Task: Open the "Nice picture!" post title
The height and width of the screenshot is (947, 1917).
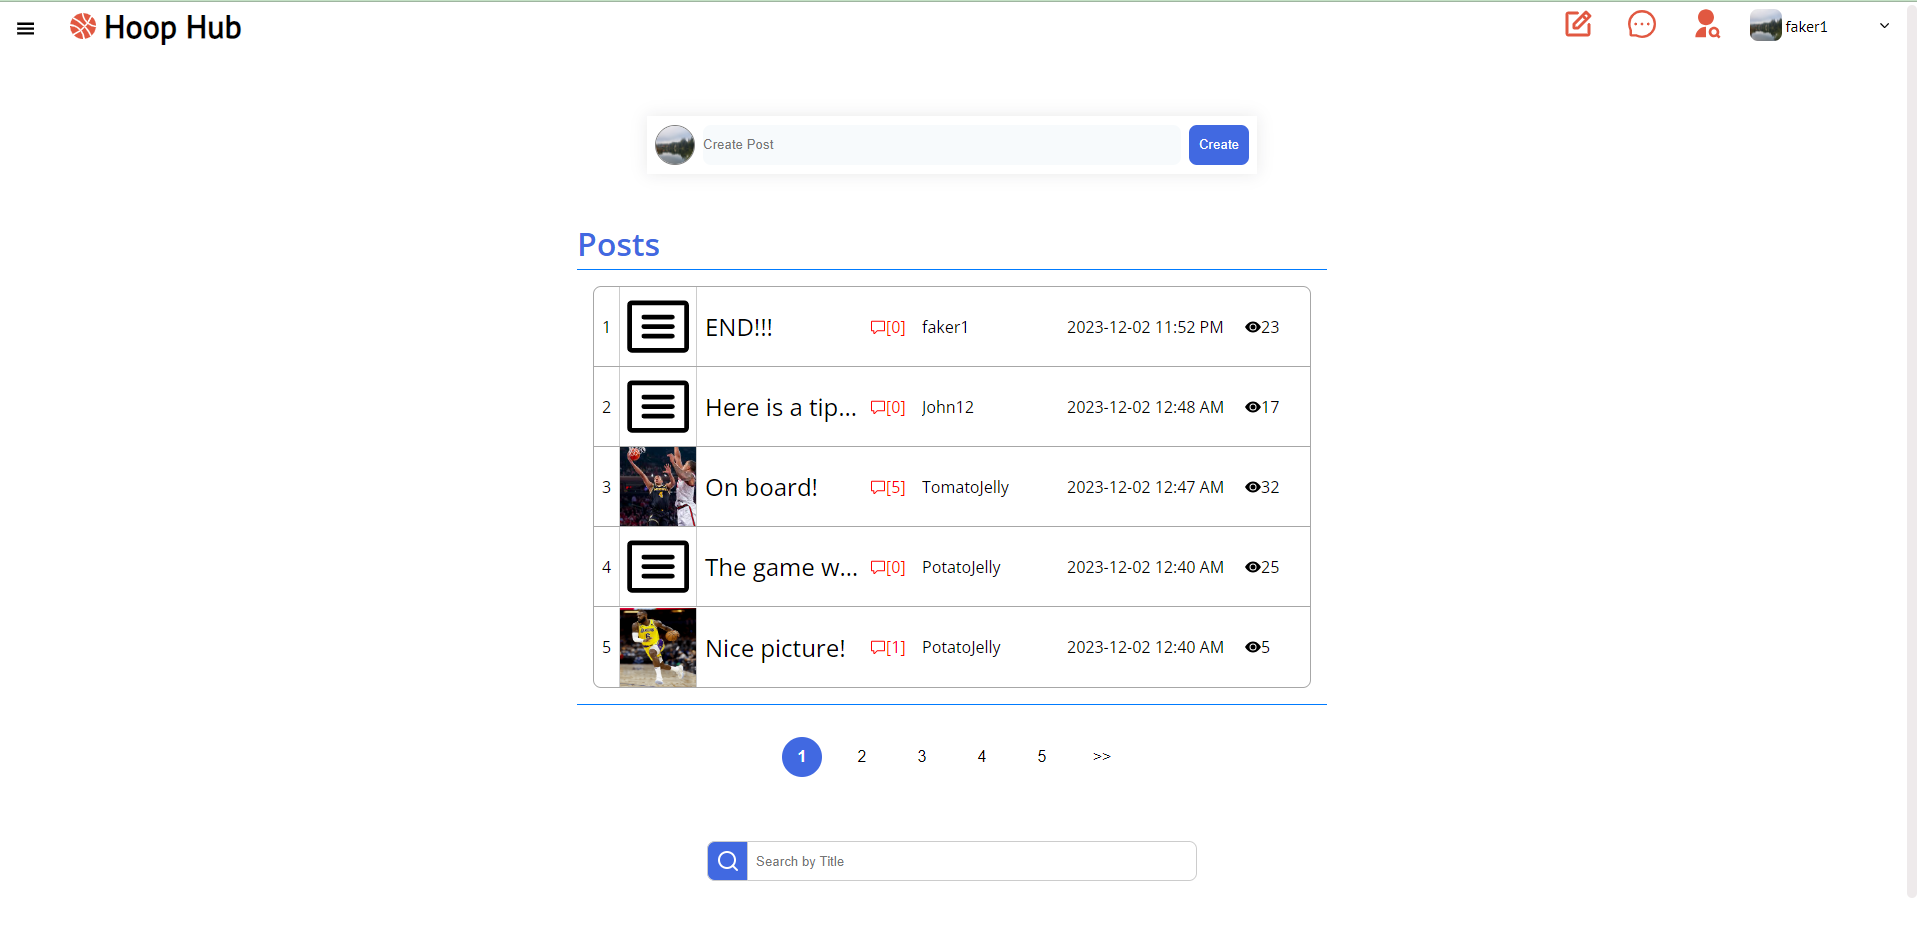Action: 775,649
